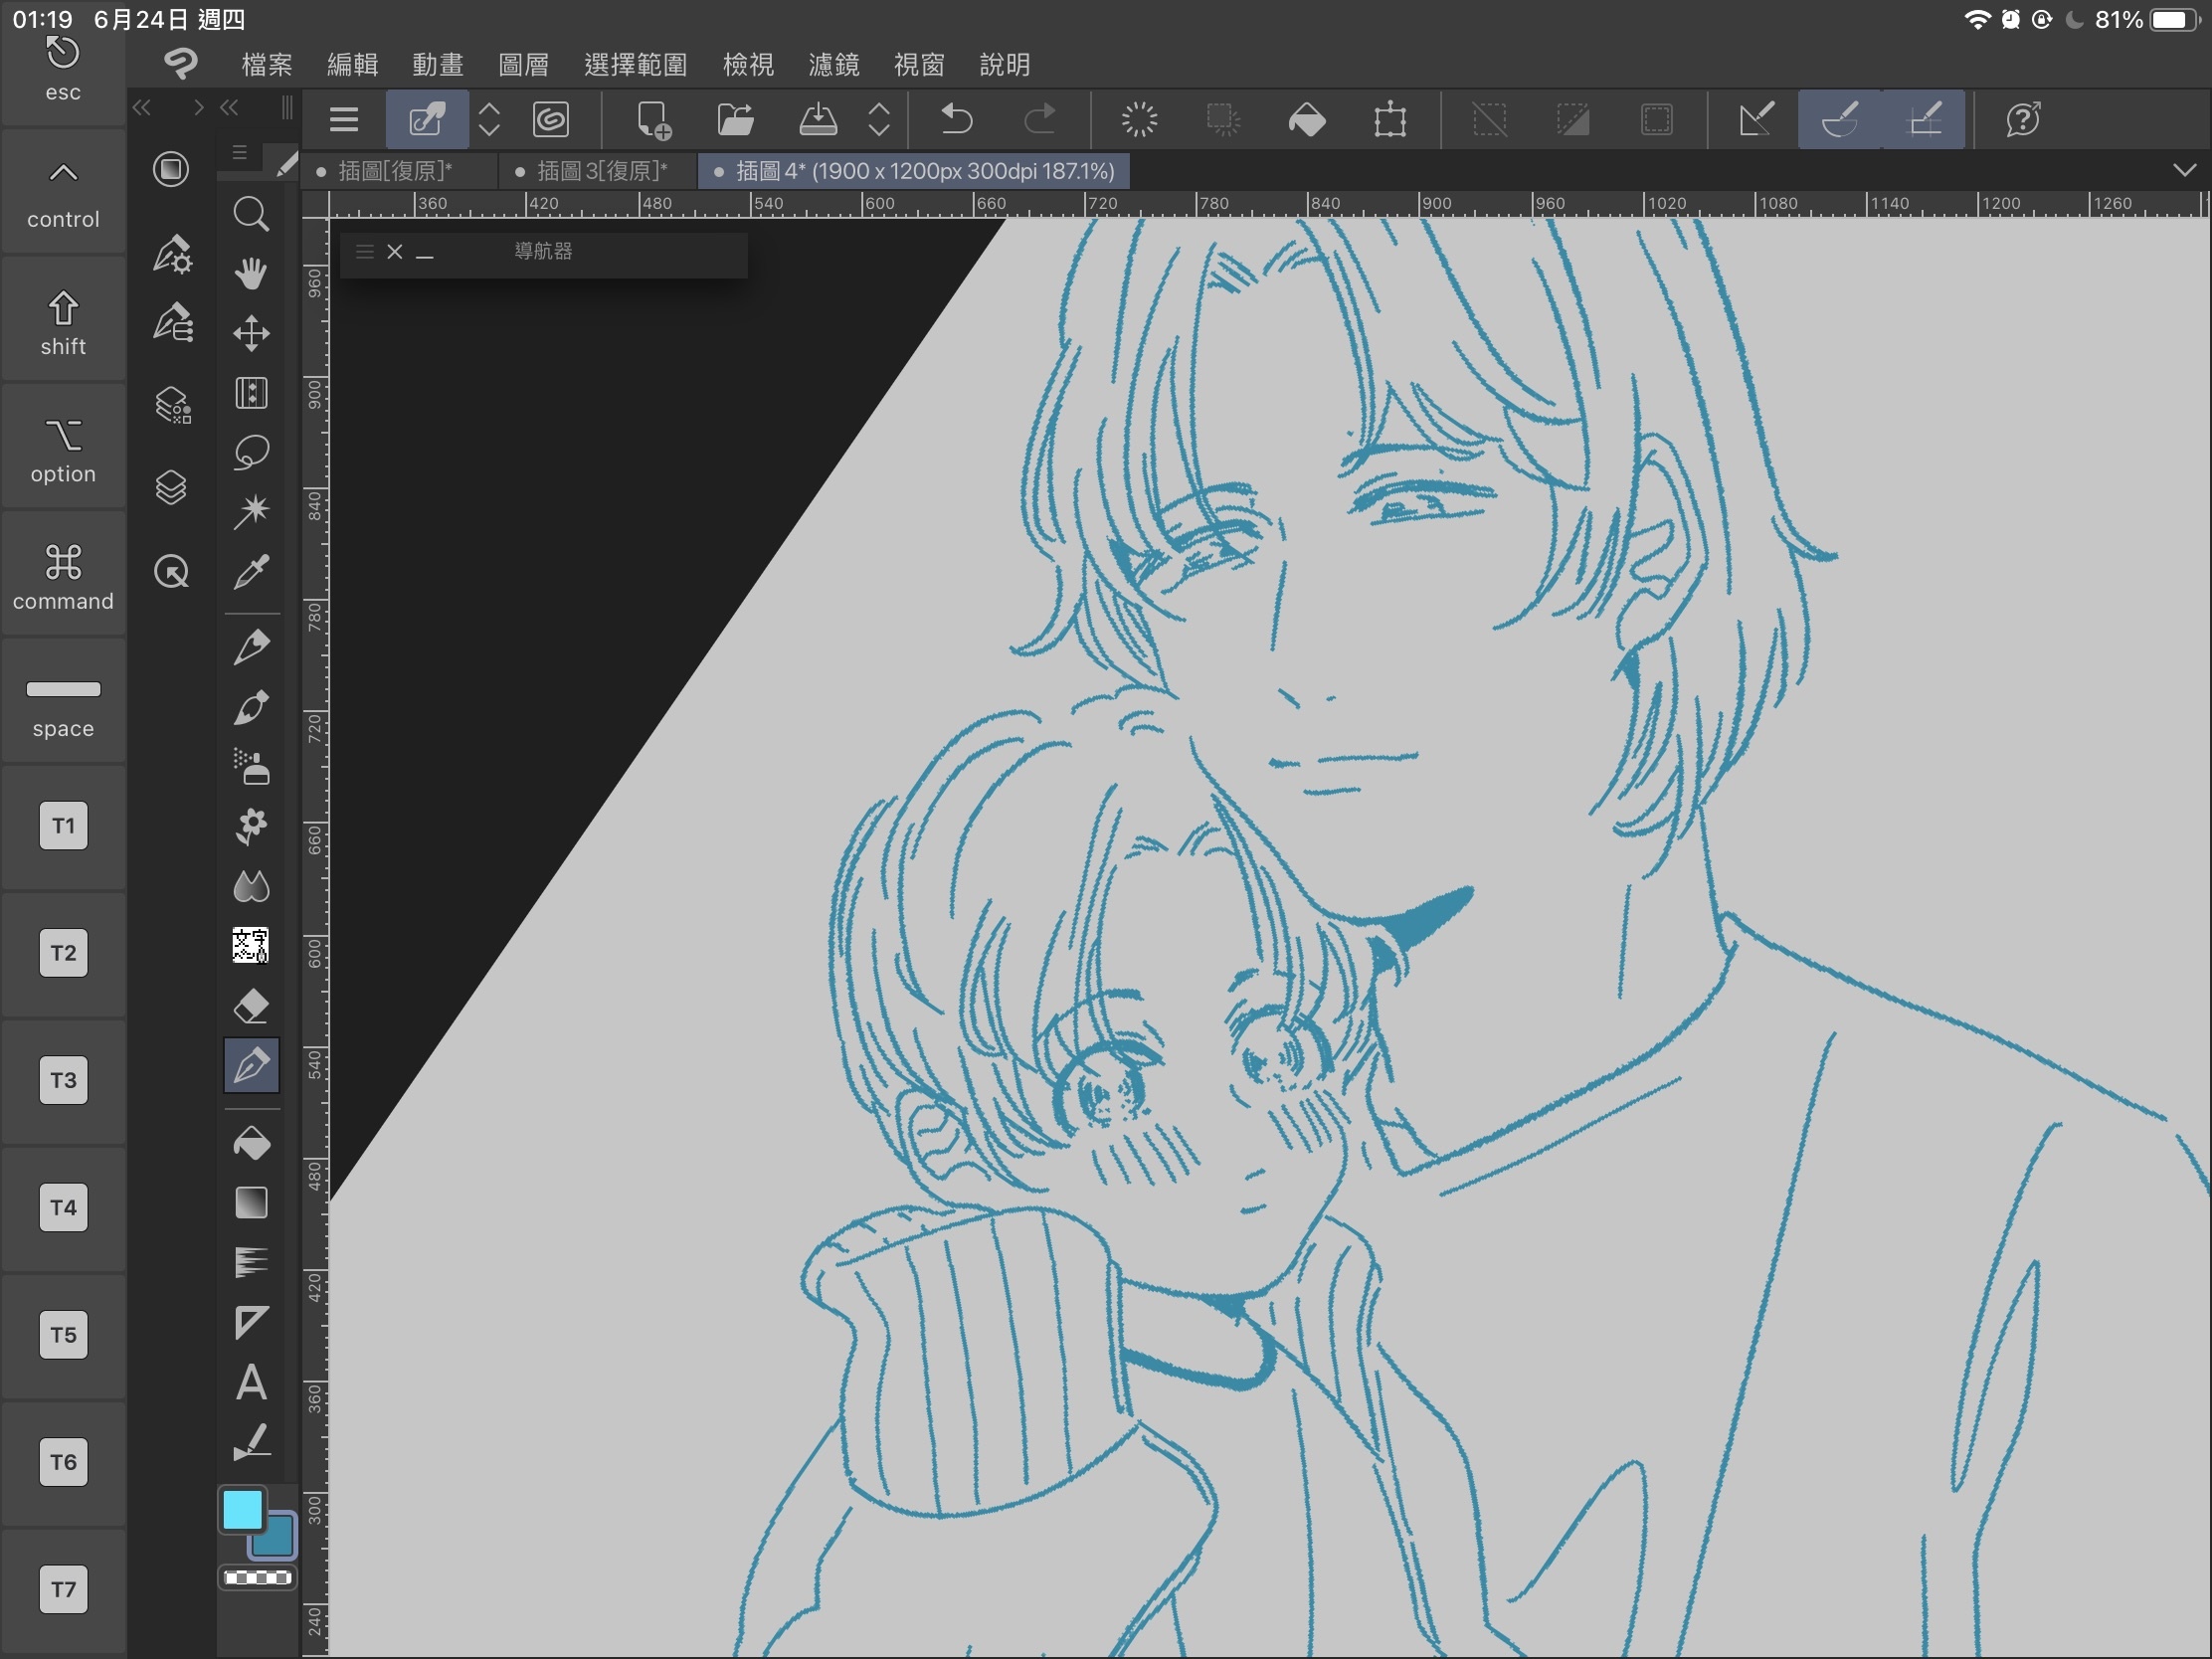Open Clip Studio launcher swirl icon

pos(551,120)
